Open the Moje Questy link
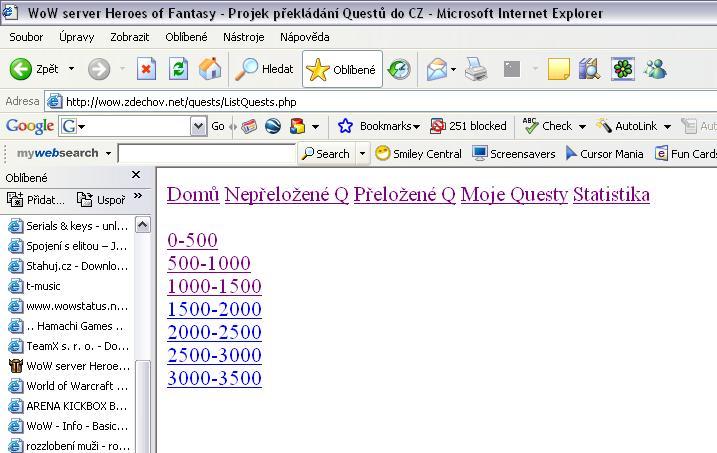The height and width of the screenshot is (453, 717). 514,195
